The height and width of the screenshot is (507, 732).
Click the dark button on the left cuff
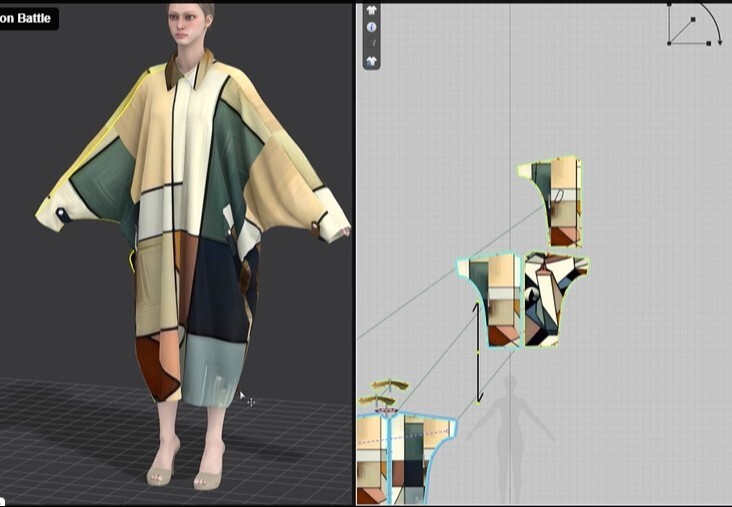[63, 215]
